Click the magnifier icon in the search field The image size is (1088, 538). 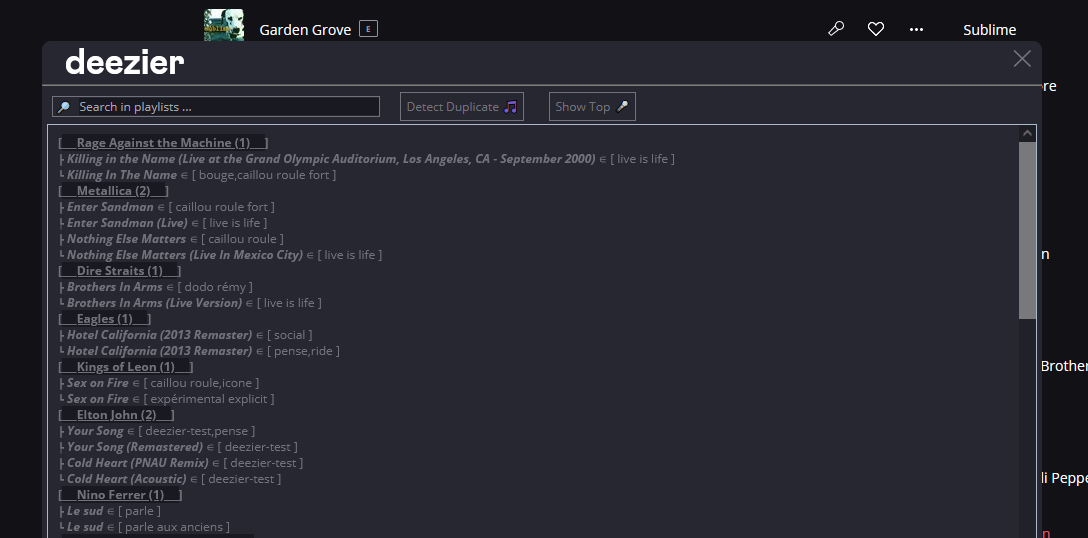tap(64, 107)
